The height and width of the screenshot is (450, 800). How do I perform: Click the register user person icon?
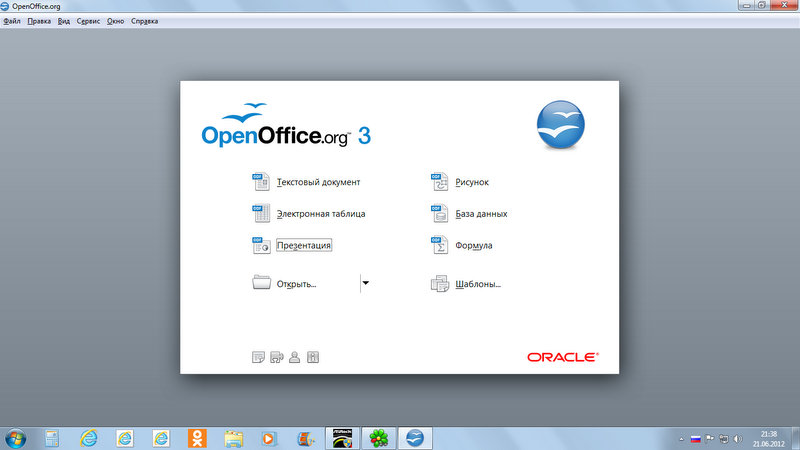294,357
